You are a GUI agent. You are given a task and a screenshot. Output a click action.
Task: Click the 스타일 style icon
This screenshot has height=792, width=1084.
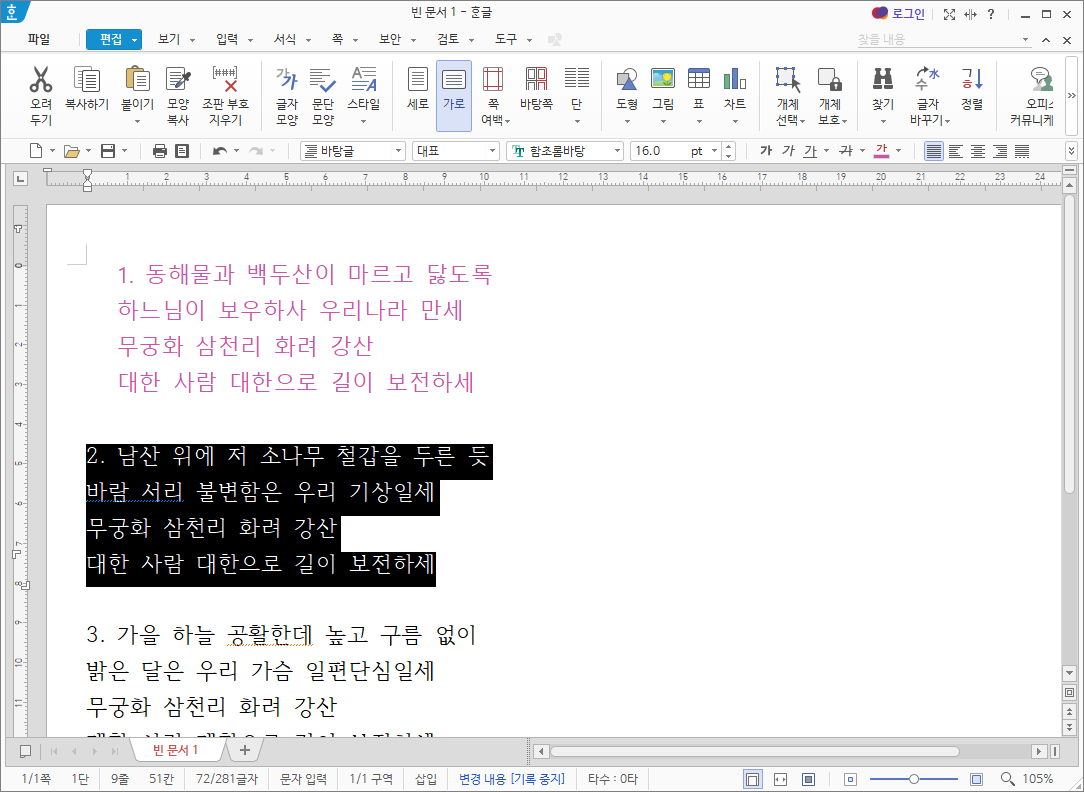(x=364, y=79)
